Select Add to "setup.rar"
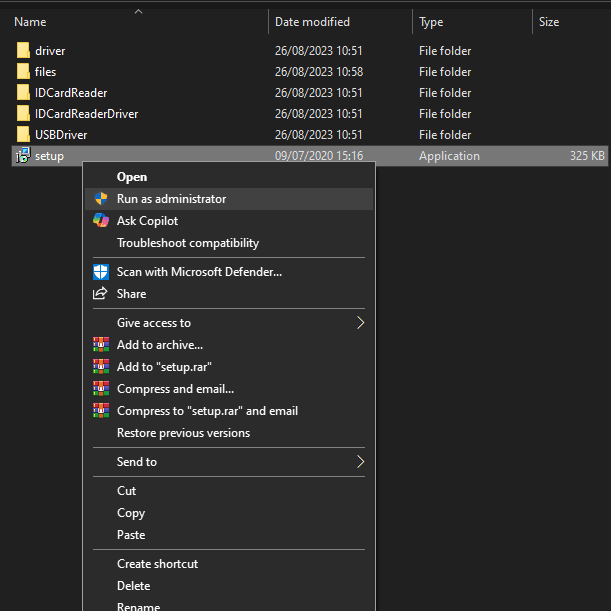 (229, 367)
